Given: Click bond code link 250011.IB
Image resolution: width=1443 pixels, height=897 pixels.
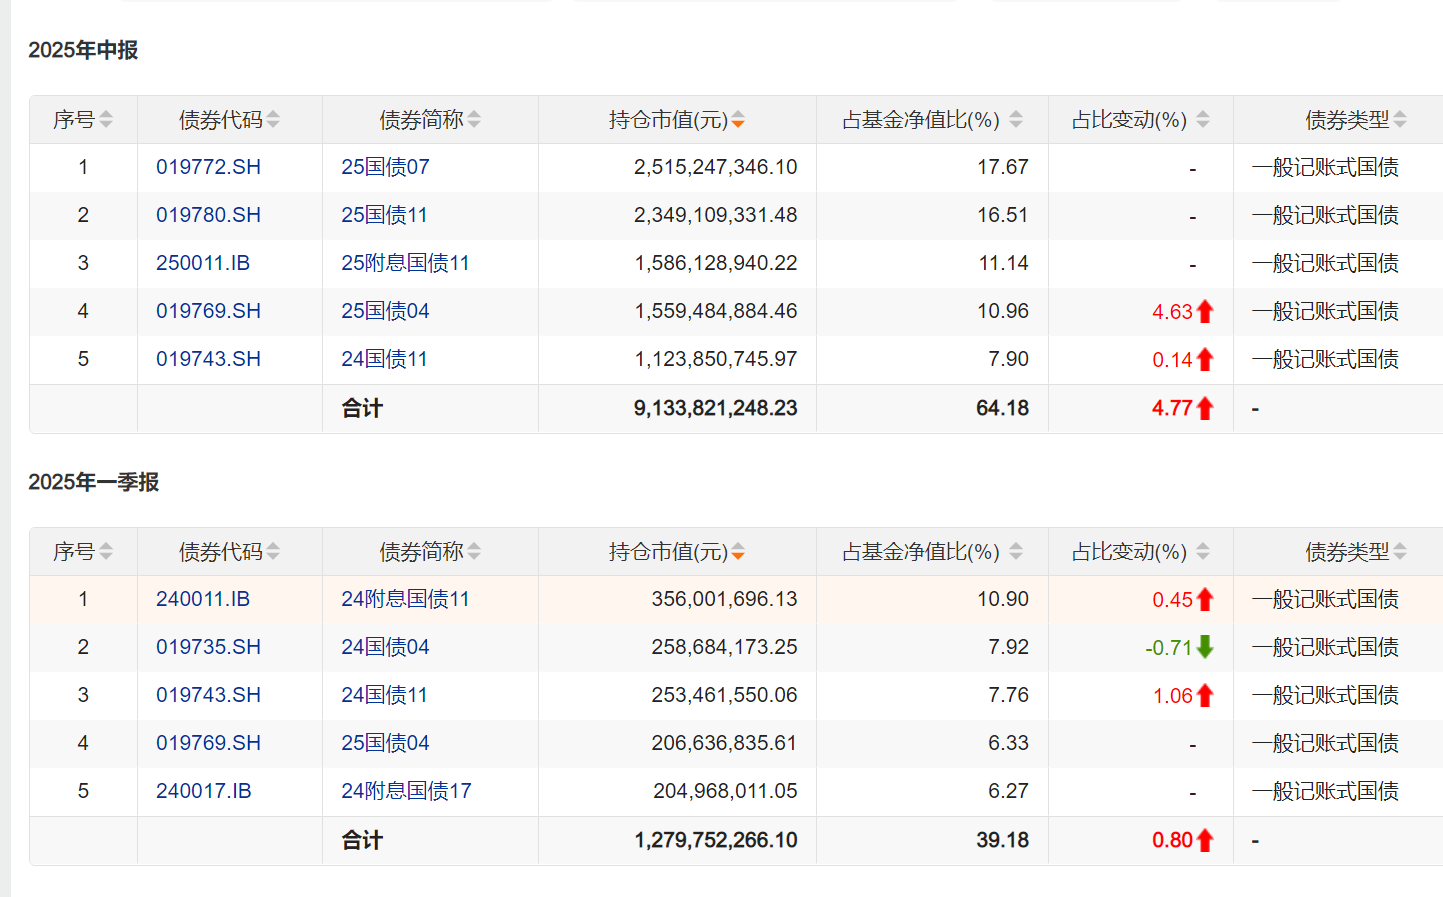Looking at the screenshot, I should click(203, 263).
